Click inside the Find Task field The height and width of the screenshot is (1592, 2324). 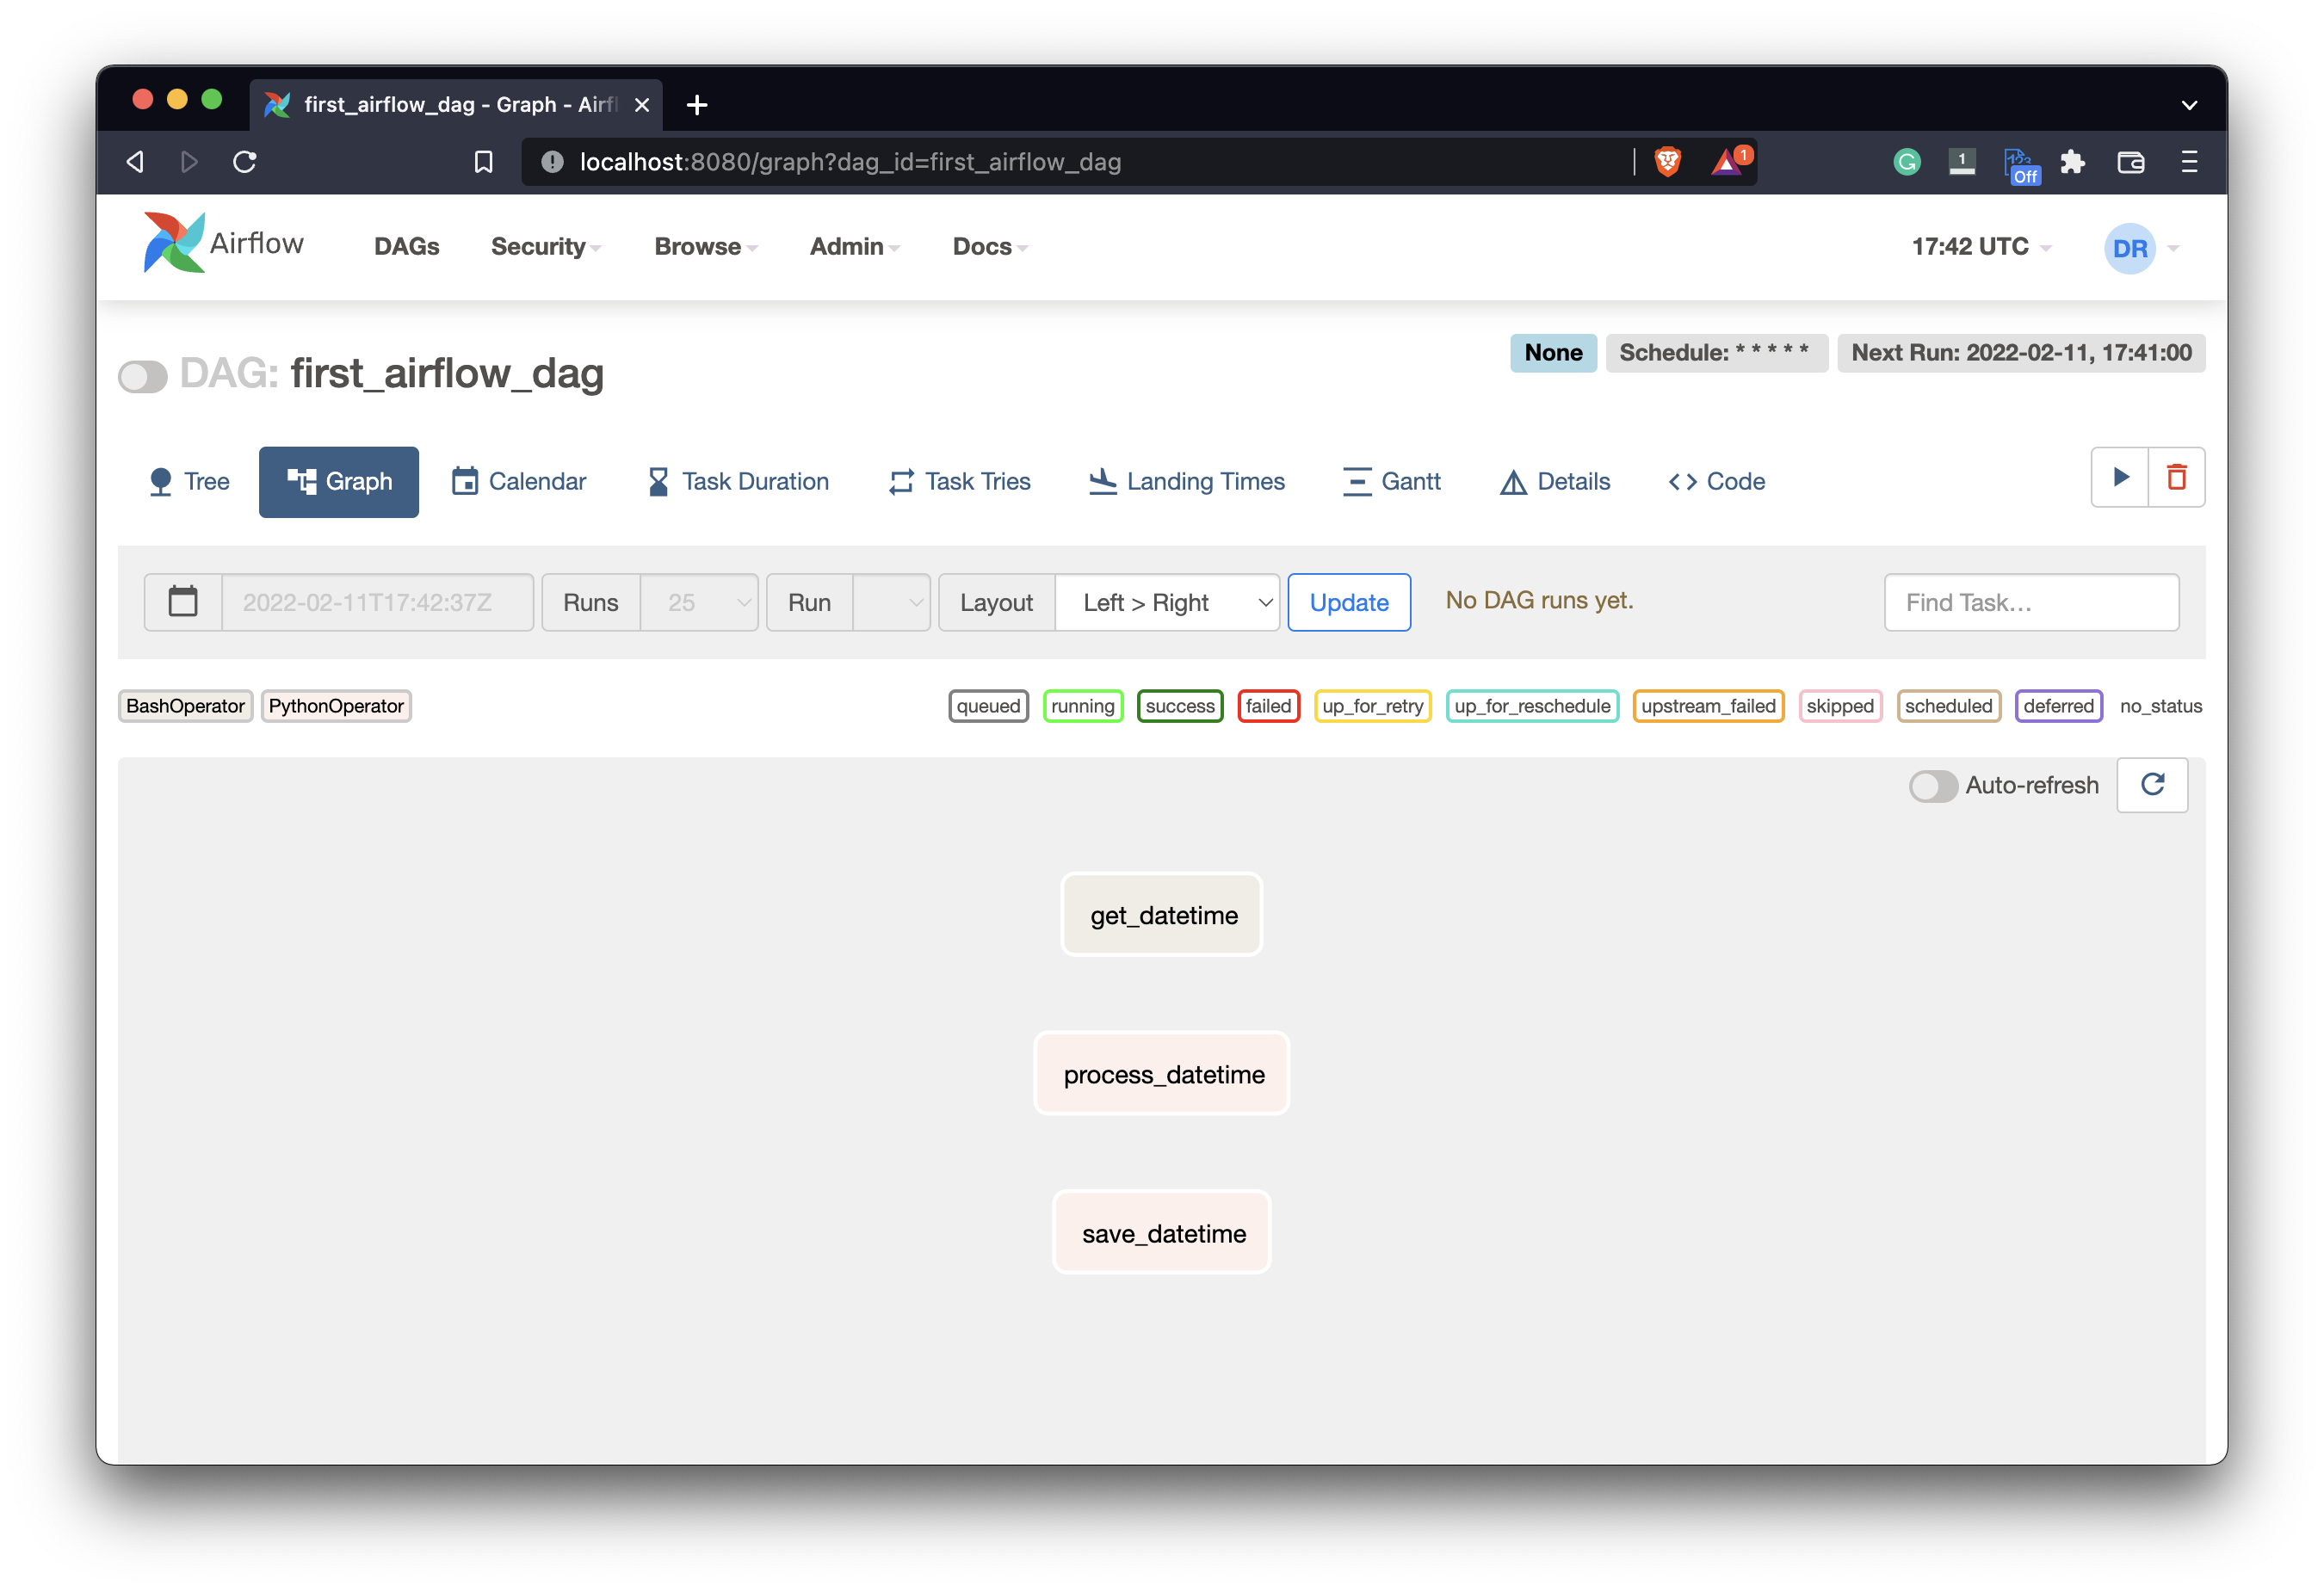pos(2031,602)
